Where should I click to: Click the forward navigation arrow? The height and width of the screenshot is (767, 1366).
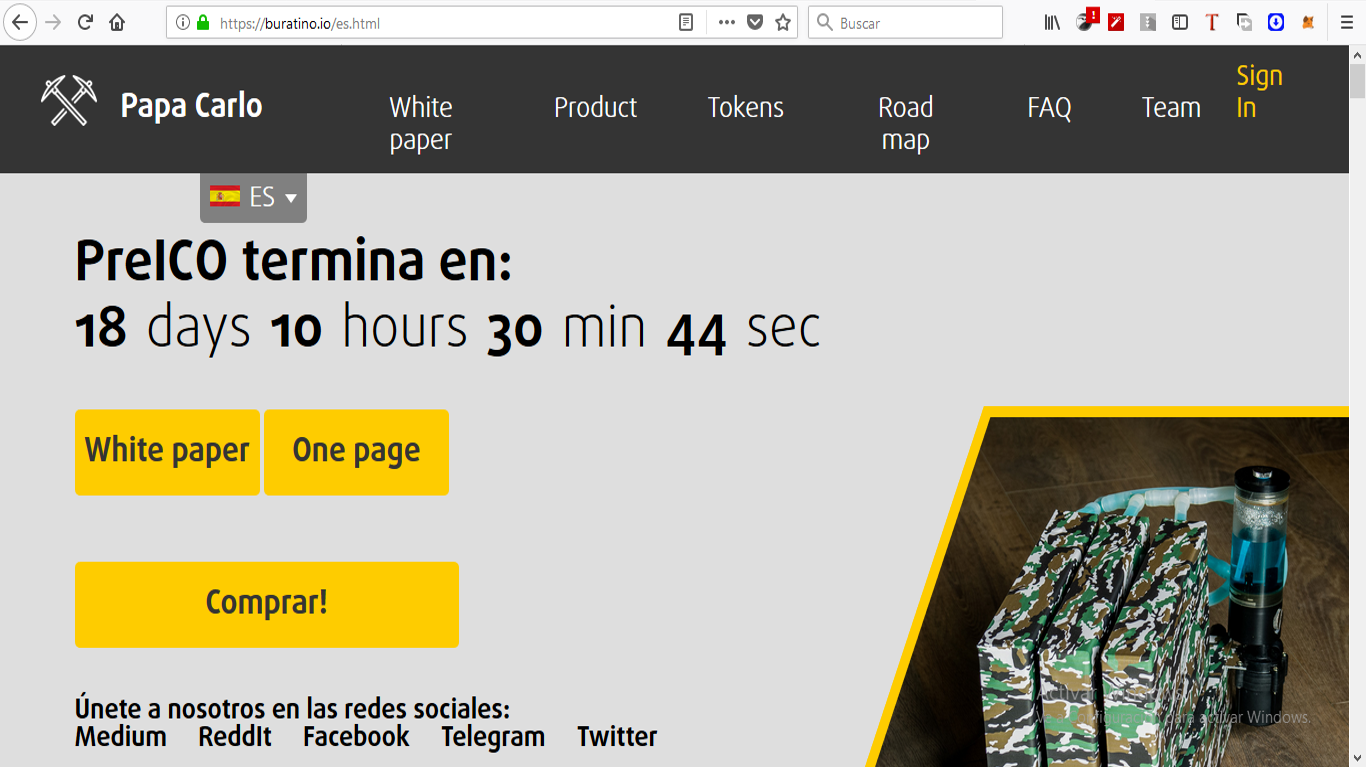point(54,22)
